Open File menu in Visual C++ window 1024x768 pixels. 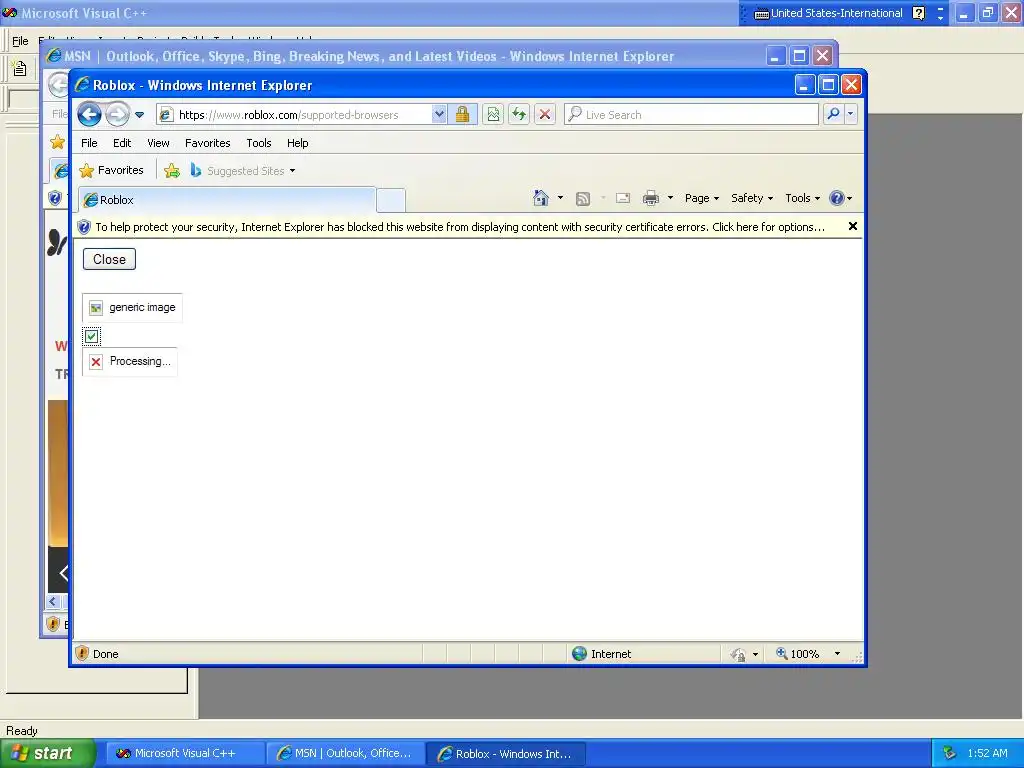point(20,41)
